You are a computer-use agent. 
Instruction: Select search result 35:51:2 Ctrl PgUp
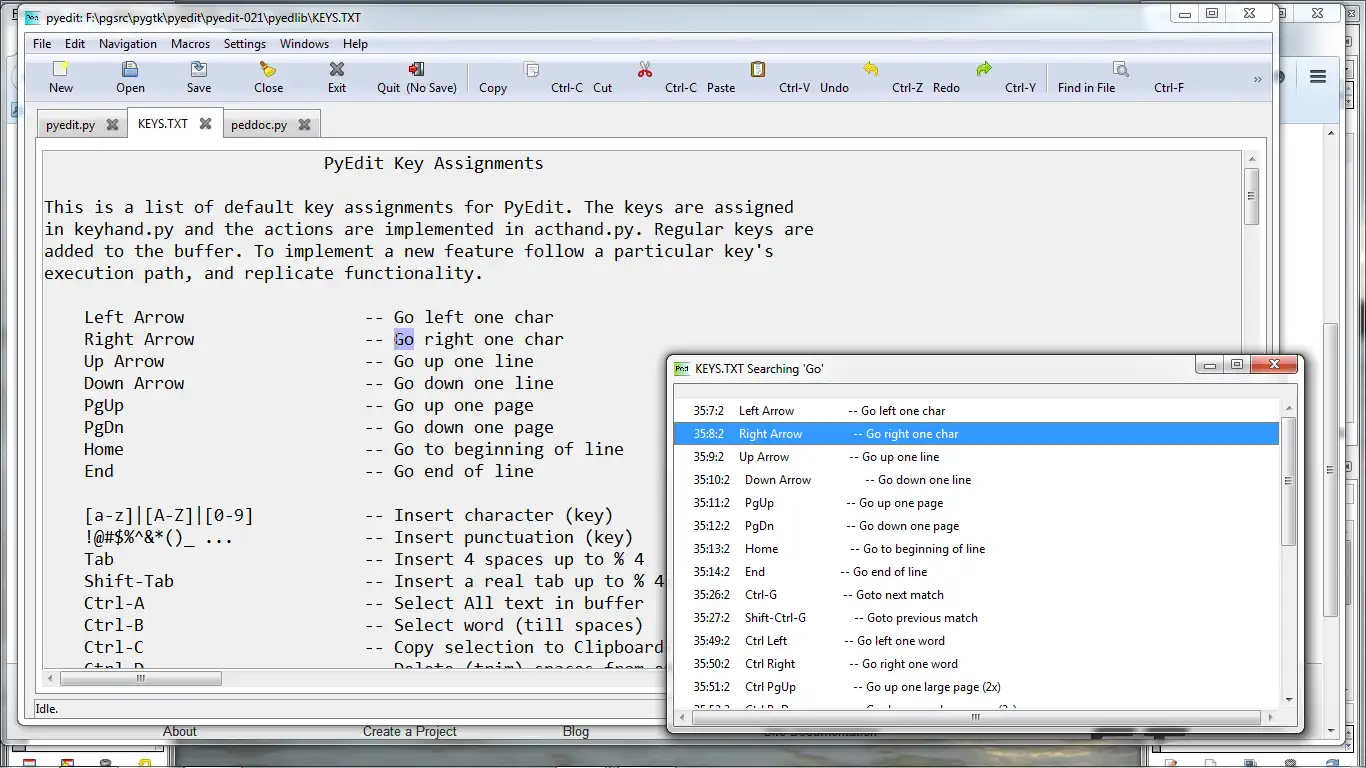click(976, 687)
